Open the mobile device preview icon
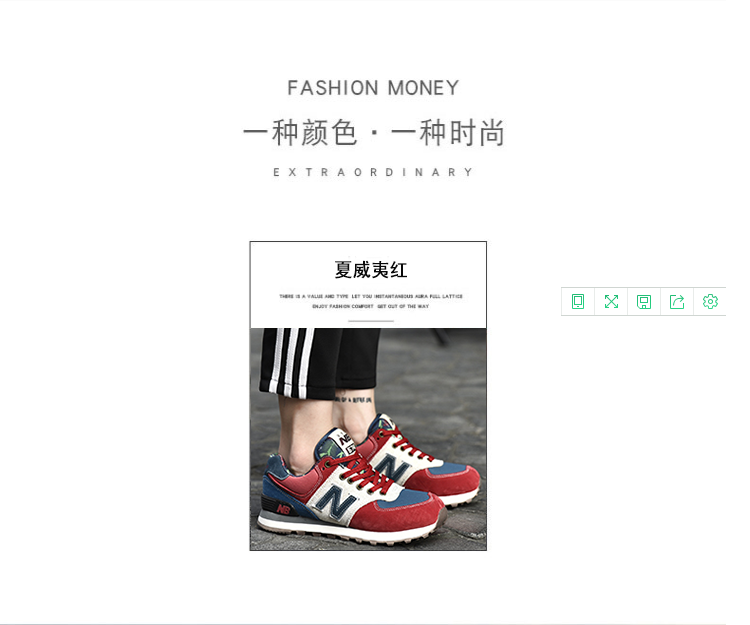The height and width of the screenshot is (625, 750). click(578, 302)
